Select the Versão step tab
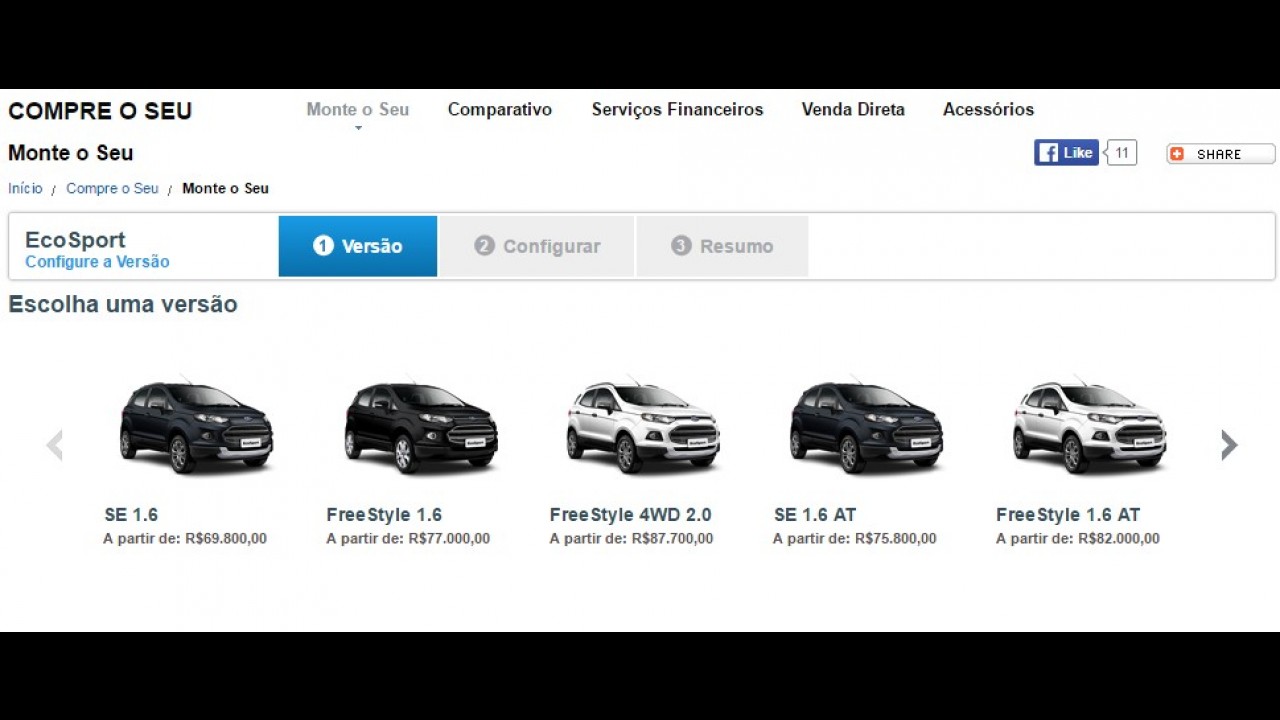The width and height of the screenshot is (1280, 720). pyautogui.click(x=358, y=246)
